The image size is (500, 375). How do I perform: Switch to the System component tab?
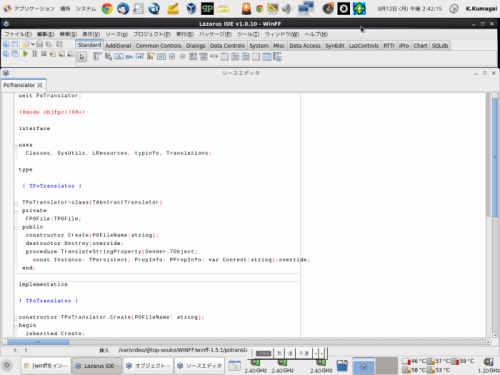pos(259,46)
